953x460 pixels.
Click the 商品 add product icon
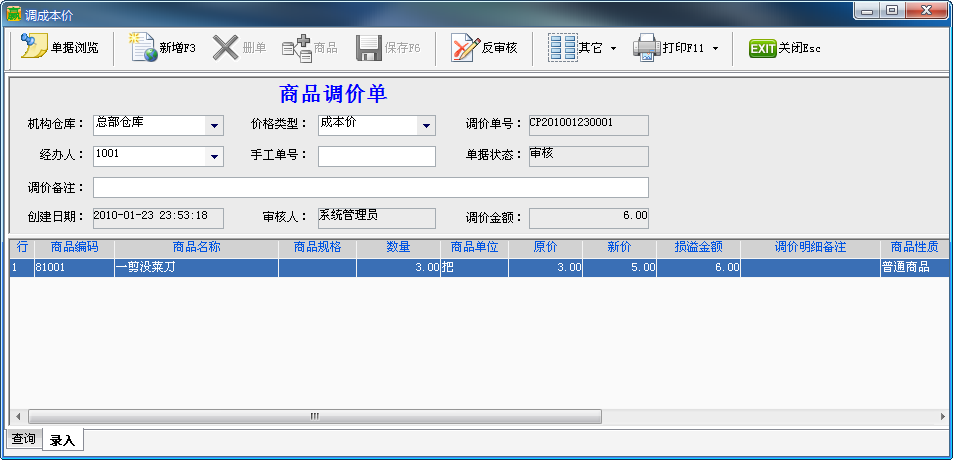tap(296, 48)
